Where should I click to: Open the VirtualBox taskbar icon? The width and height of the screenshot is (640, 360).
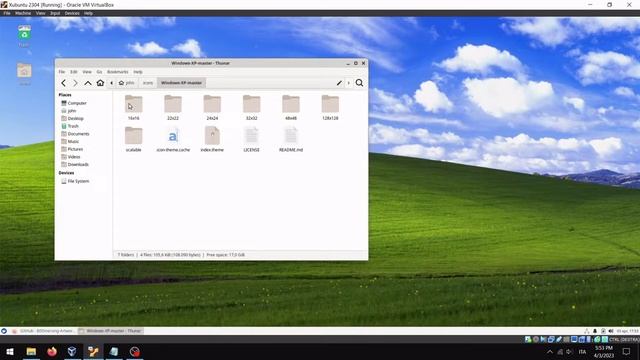(72, 351)
